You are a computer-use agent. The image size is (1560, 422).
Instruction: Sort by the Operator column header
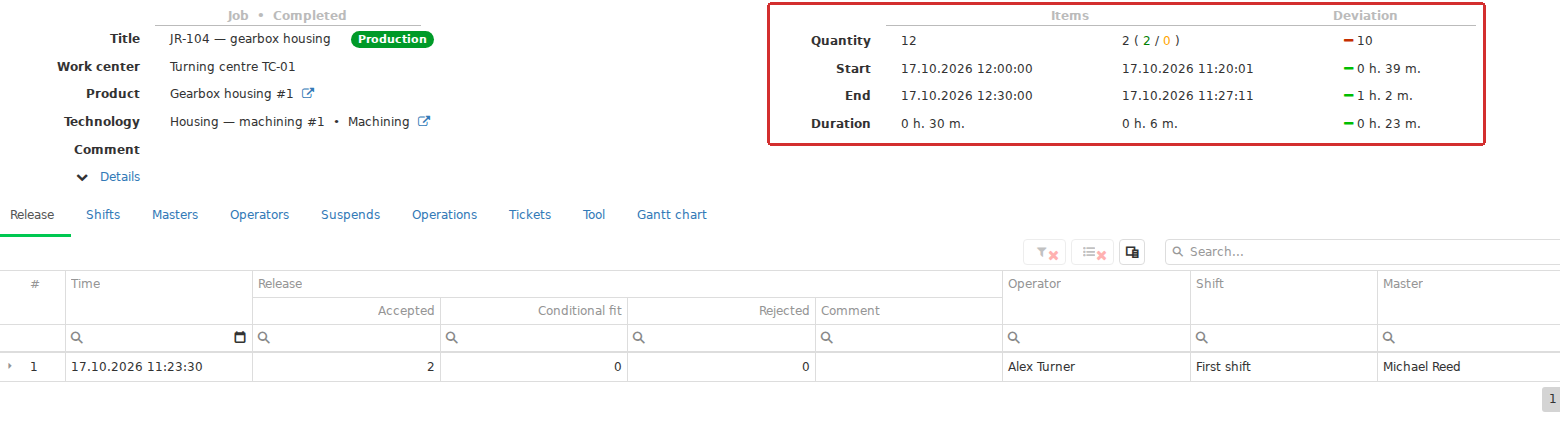pos(1096,297)
